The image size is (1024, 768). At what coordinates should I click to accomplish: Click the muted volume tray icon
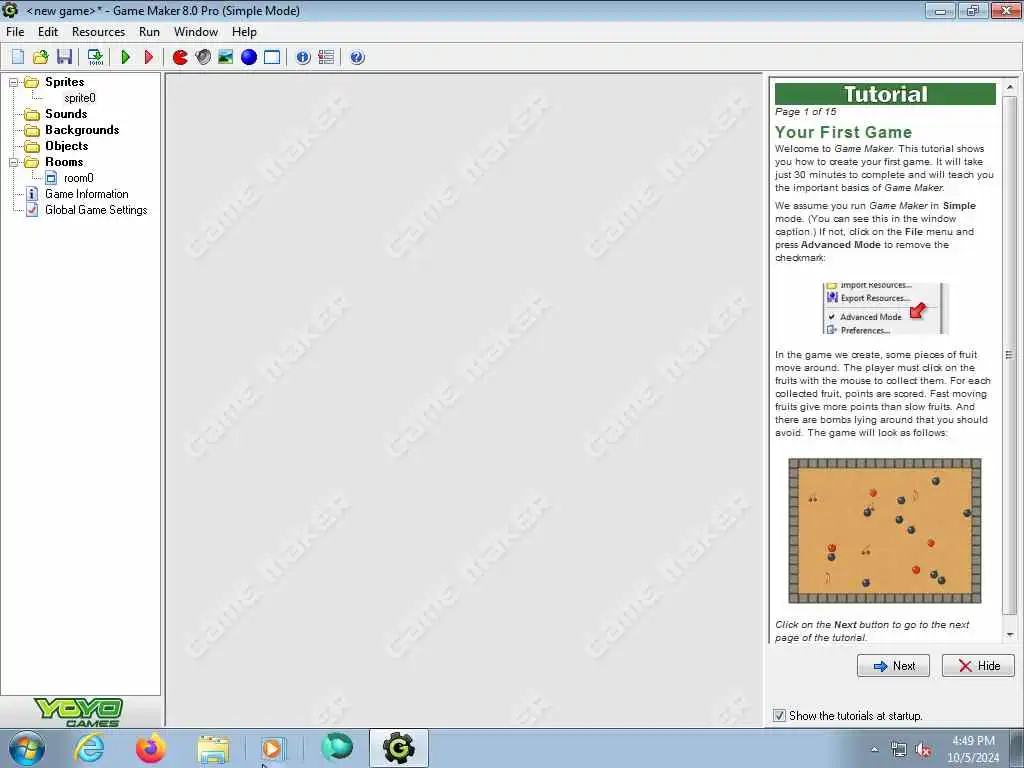923,750
